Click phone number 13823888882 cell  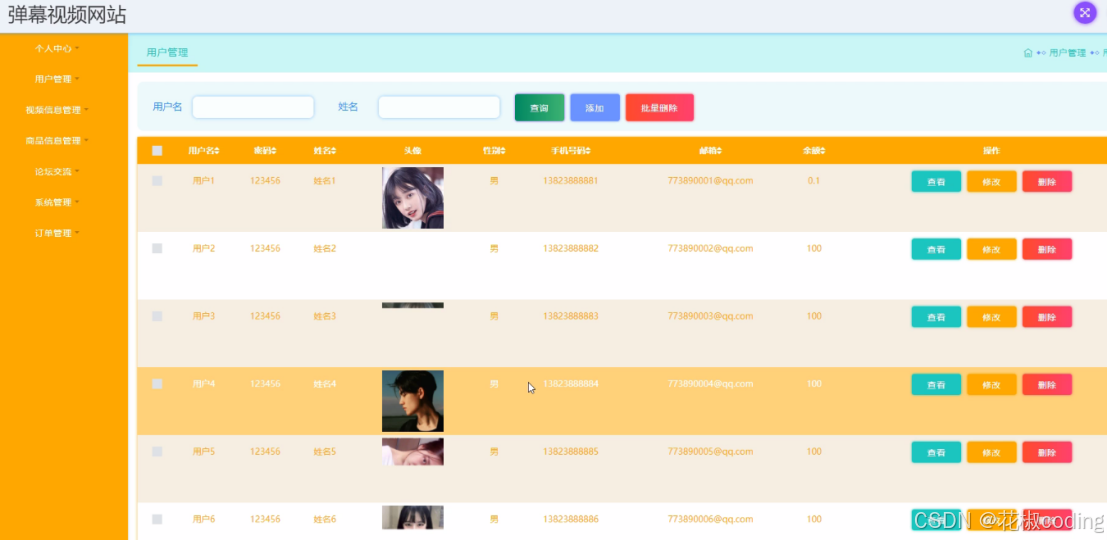[571, 249]
